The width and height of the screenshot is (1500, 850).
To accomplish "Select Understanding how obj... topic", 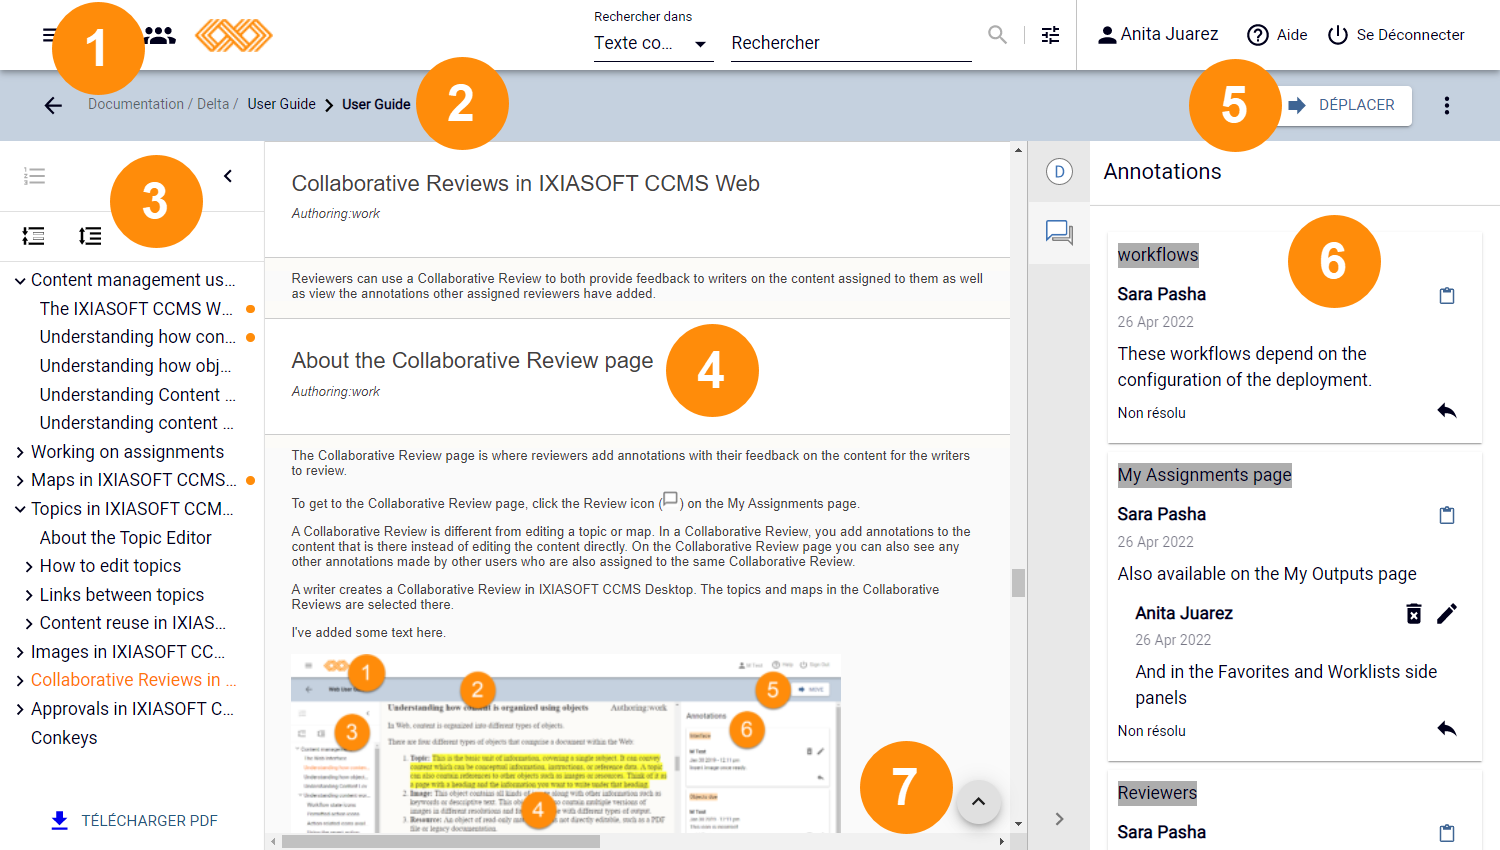I will [x=135, y=366].
